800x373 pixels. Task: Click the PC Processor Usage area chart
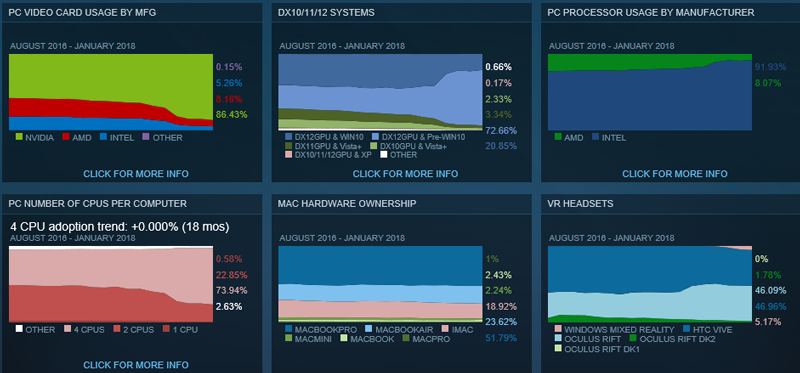(649, 92)
